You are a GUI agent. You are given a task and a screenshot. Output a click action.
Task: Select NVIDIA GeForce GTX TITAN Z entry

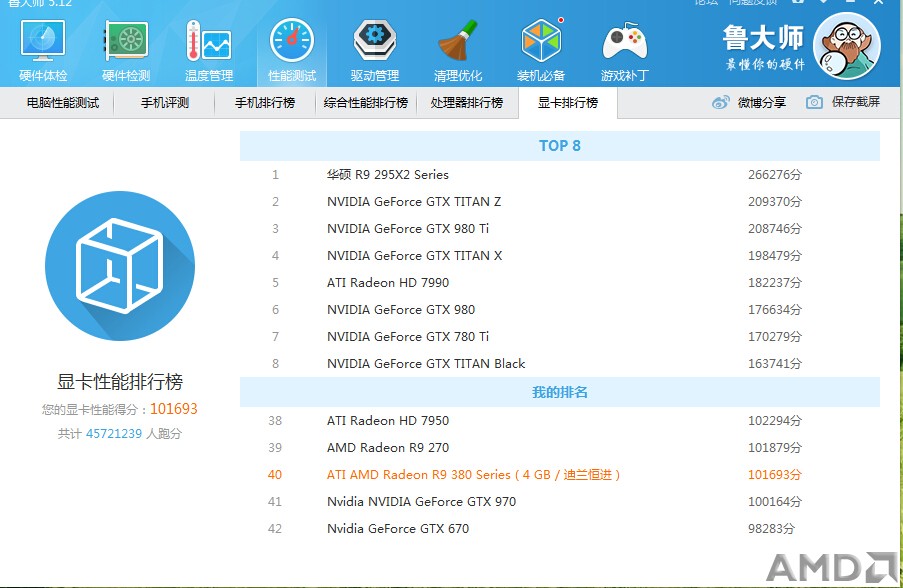(414, 202)
